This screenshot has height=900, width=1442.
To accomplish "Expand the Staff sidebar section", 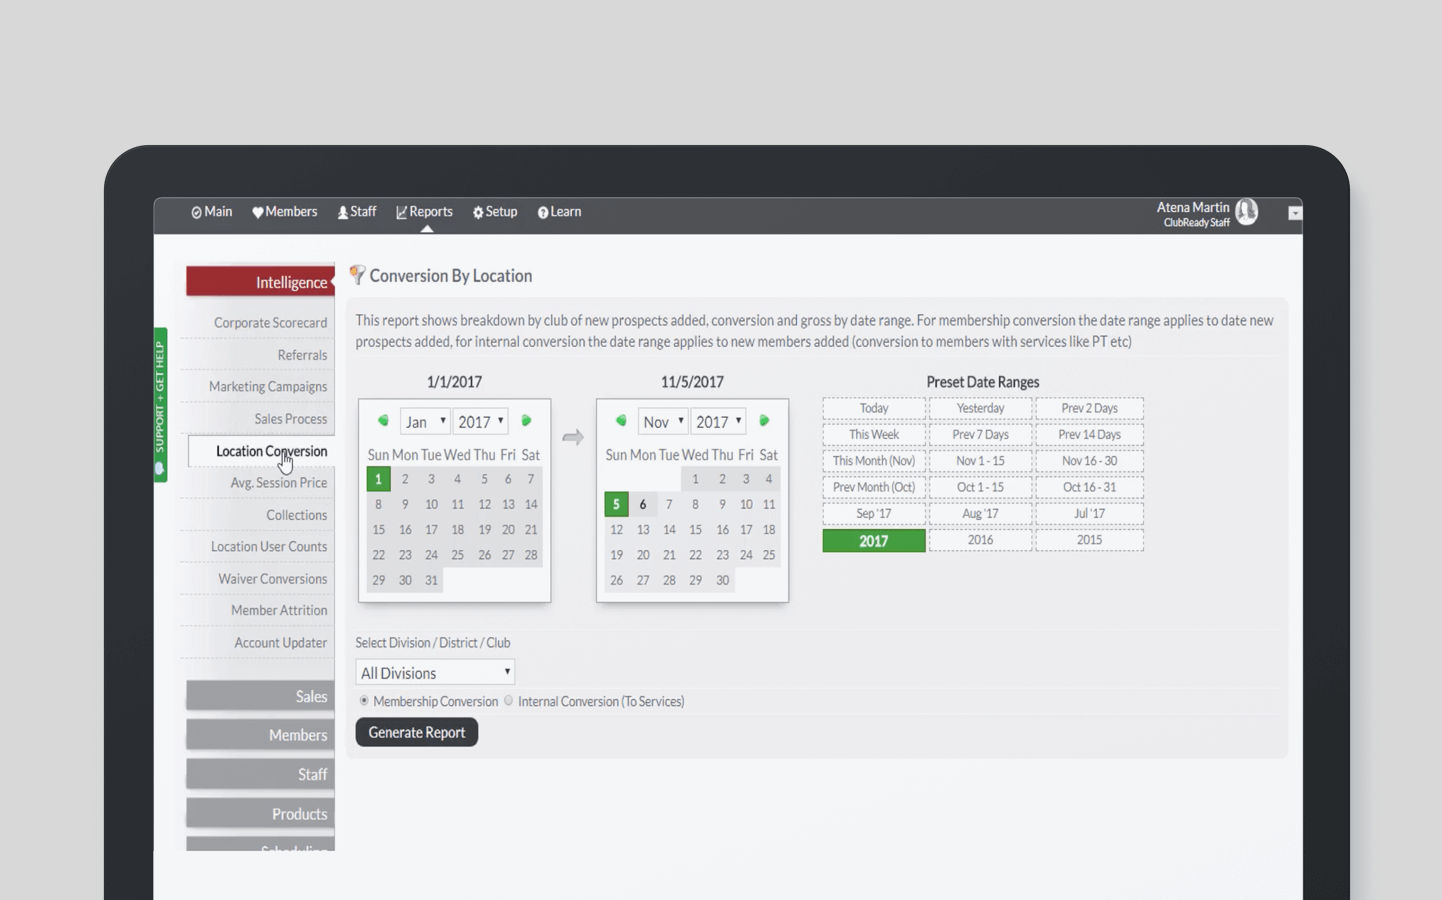I will [x=260, y=774].
